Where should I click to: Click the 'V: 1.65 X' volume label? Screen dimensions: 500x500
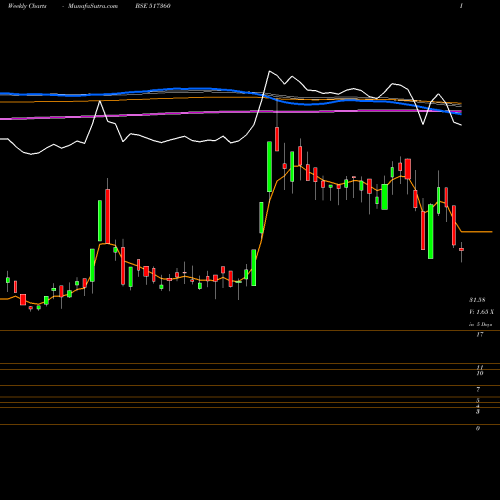[x=481, y=312]
